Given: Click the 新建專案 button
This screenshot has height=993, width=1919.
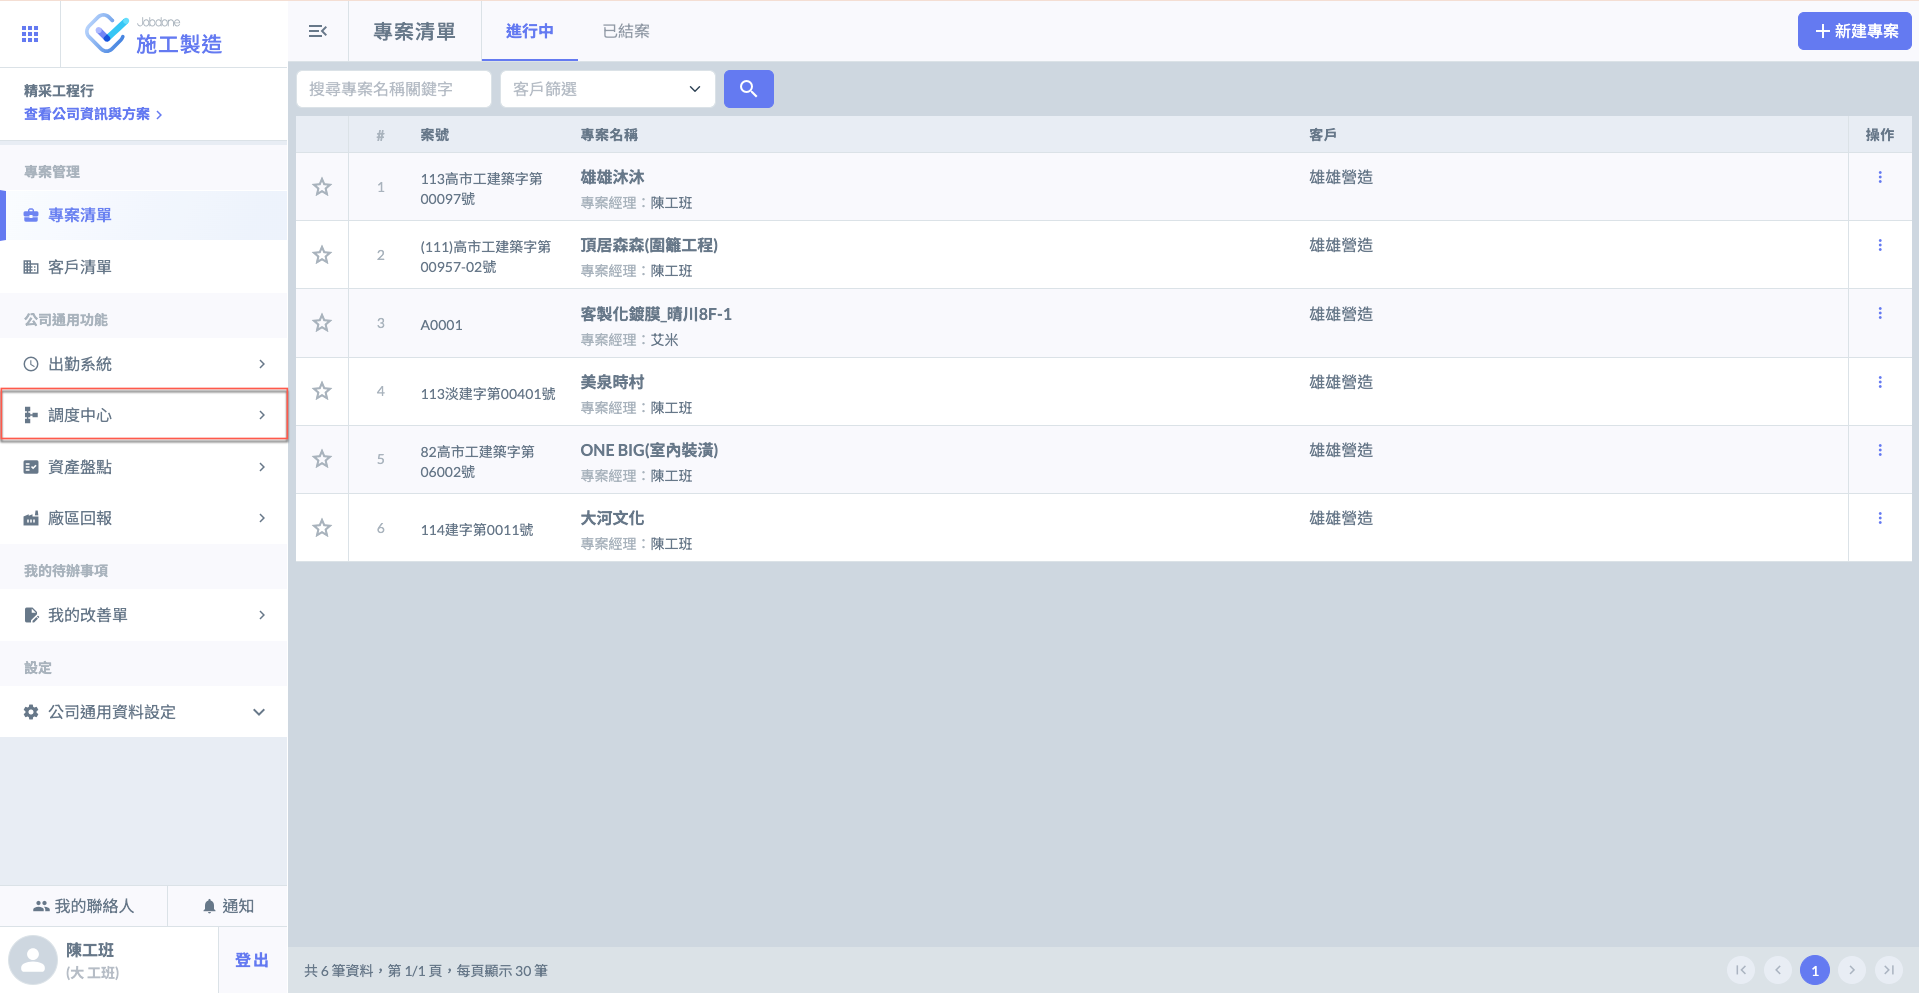Looking at the screenshot, I should (1854, 31).
